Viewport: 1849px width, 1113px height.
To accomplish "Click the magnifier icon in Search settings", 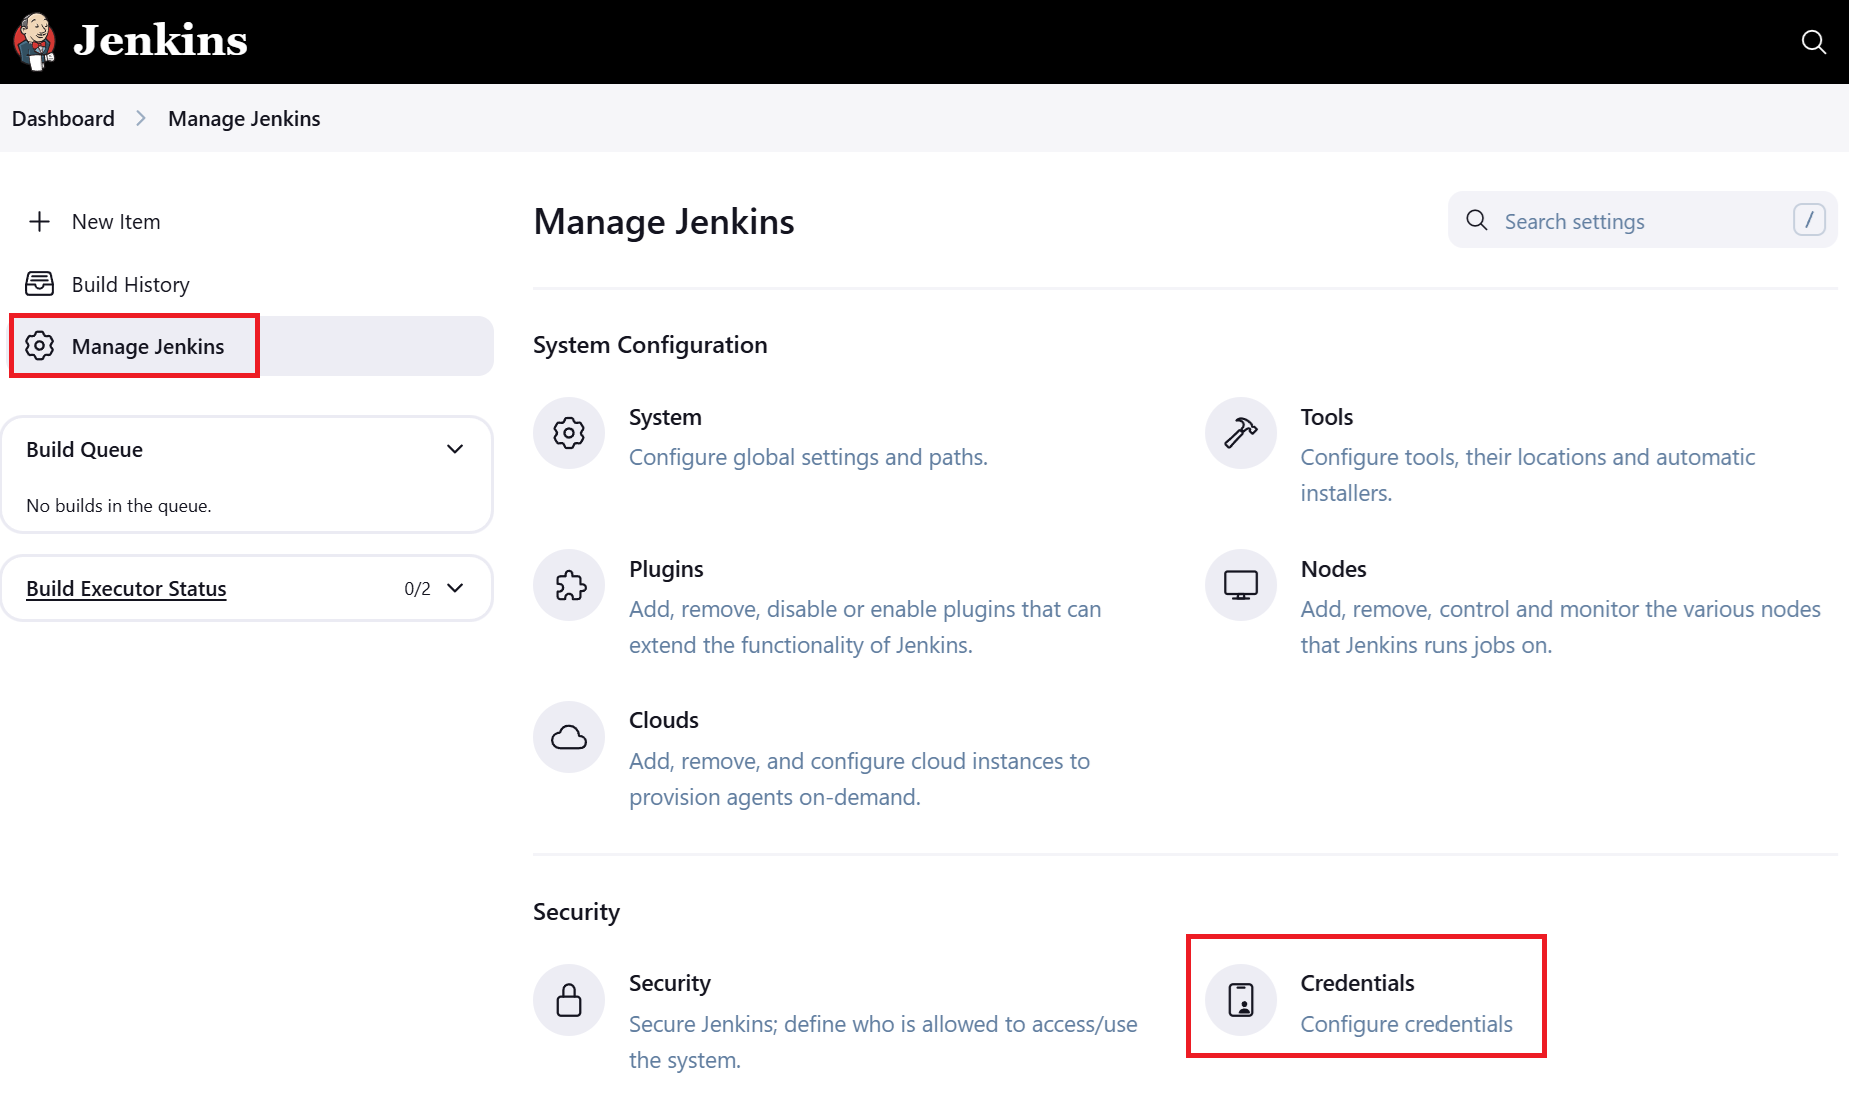I will pos(1477,220).
